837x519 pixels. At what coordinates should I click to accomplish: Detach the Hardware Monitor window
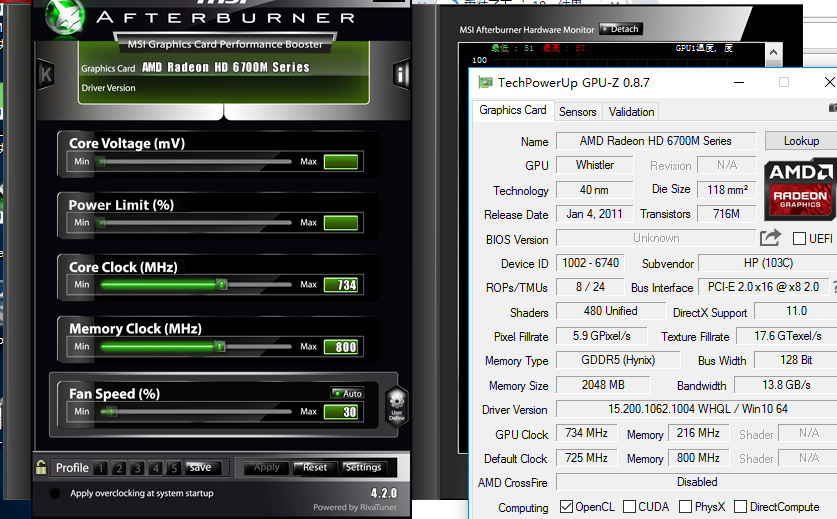tap(621, 29)
